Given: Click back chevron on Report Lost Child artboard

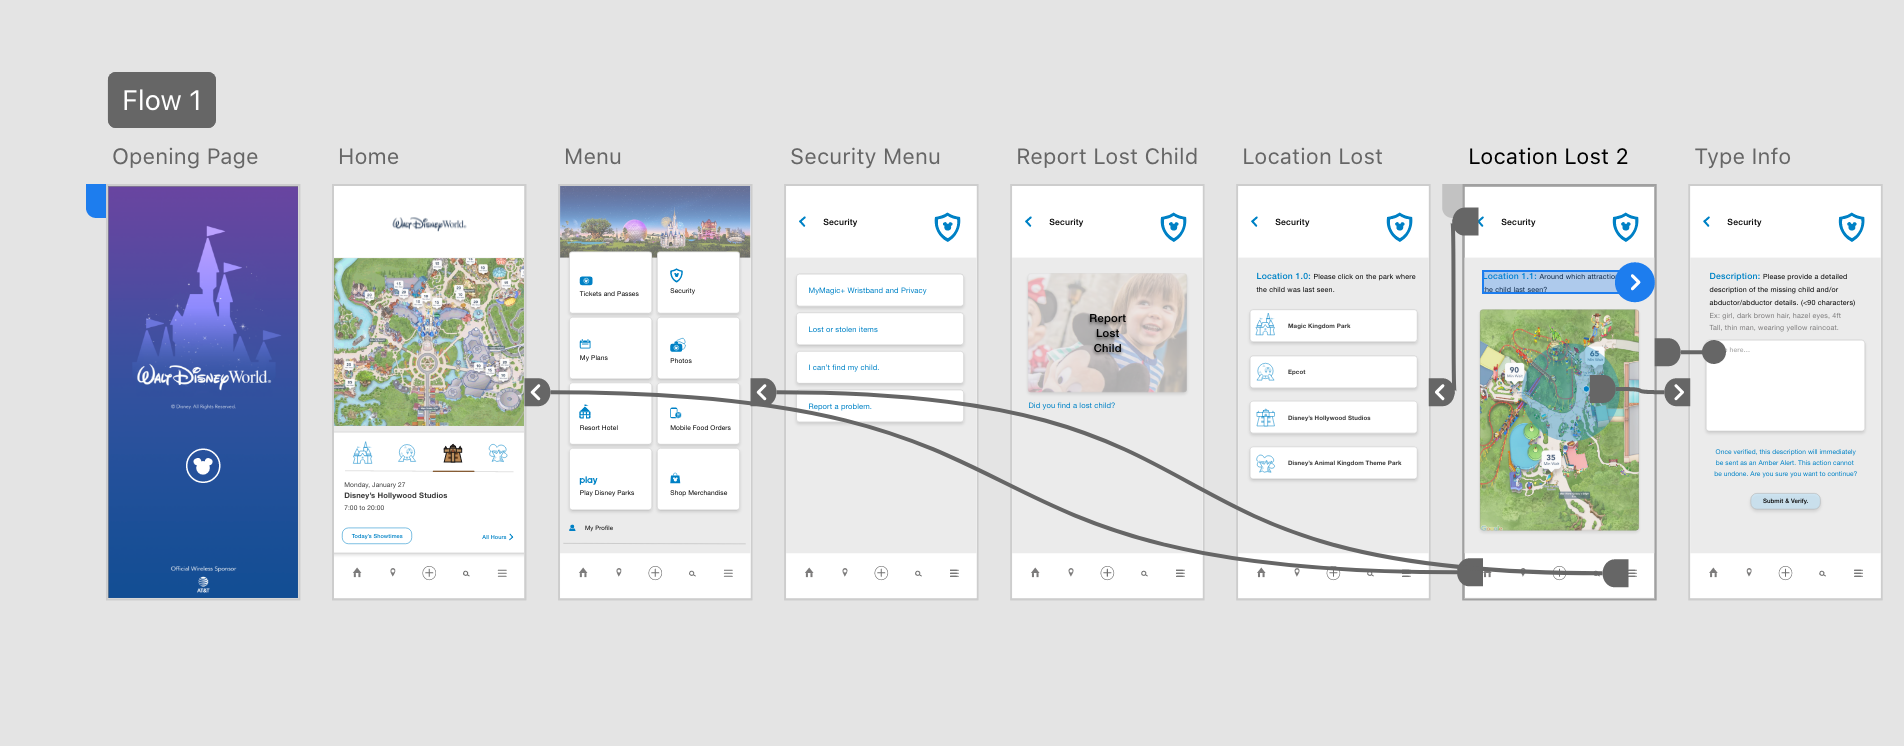Looking at the screenshot, I should tap(1028, 222).
